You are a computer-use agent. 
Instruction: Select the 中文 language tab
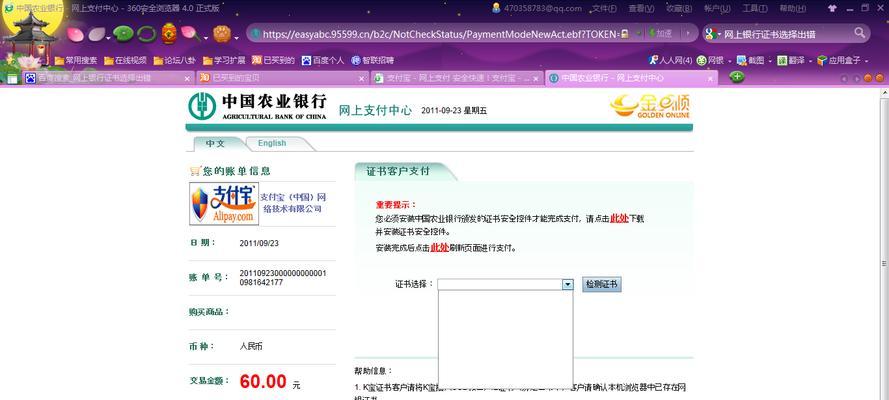coord(215,144)
